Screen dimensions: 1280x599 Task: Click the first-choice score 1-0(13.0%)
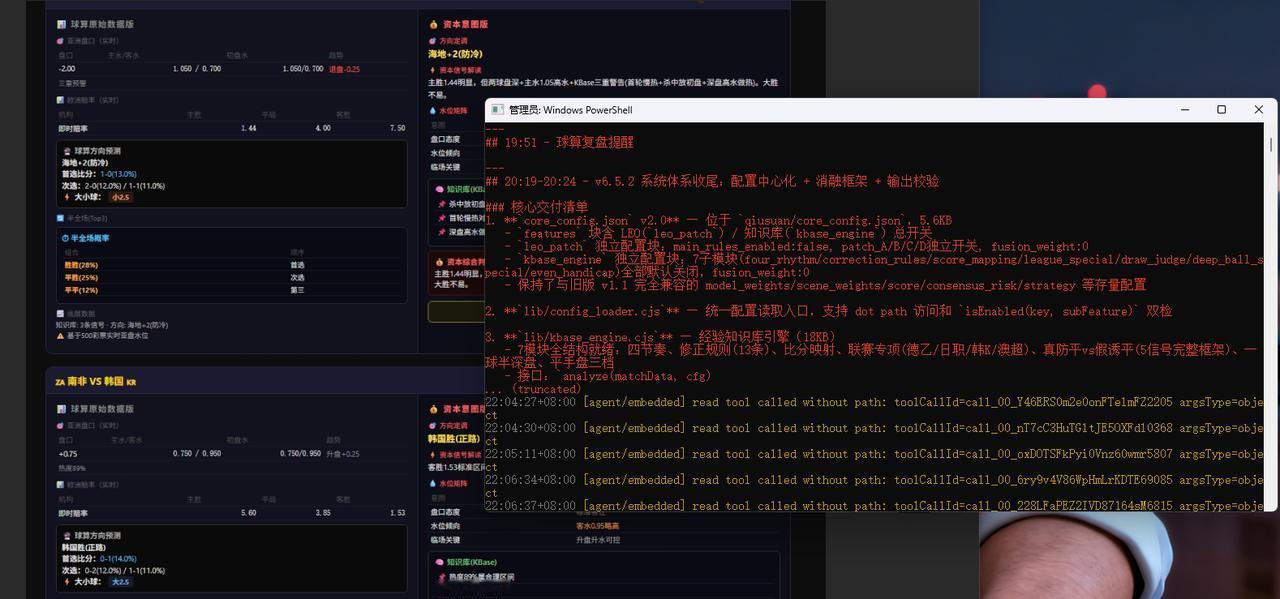click(x=118, y=174)
